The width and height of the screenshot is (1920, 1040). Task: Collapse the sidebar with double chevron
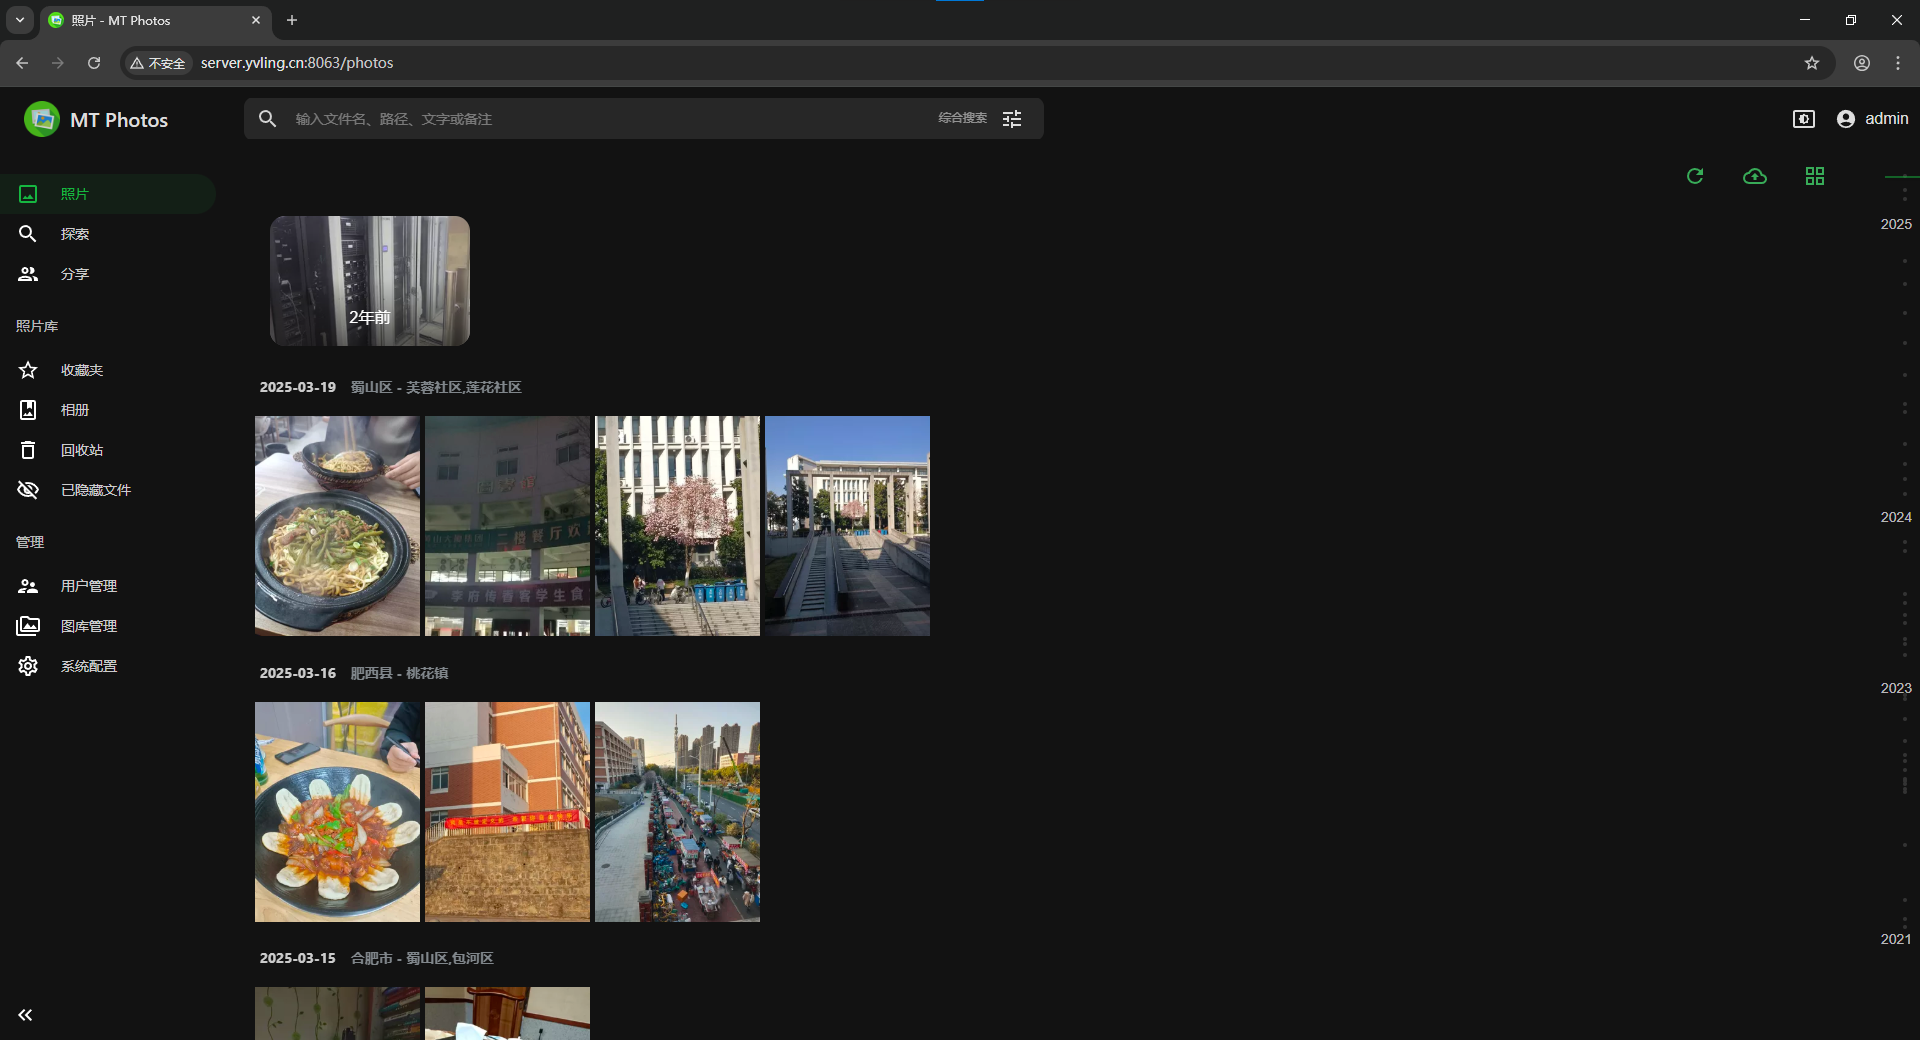tap(25, 1015)
